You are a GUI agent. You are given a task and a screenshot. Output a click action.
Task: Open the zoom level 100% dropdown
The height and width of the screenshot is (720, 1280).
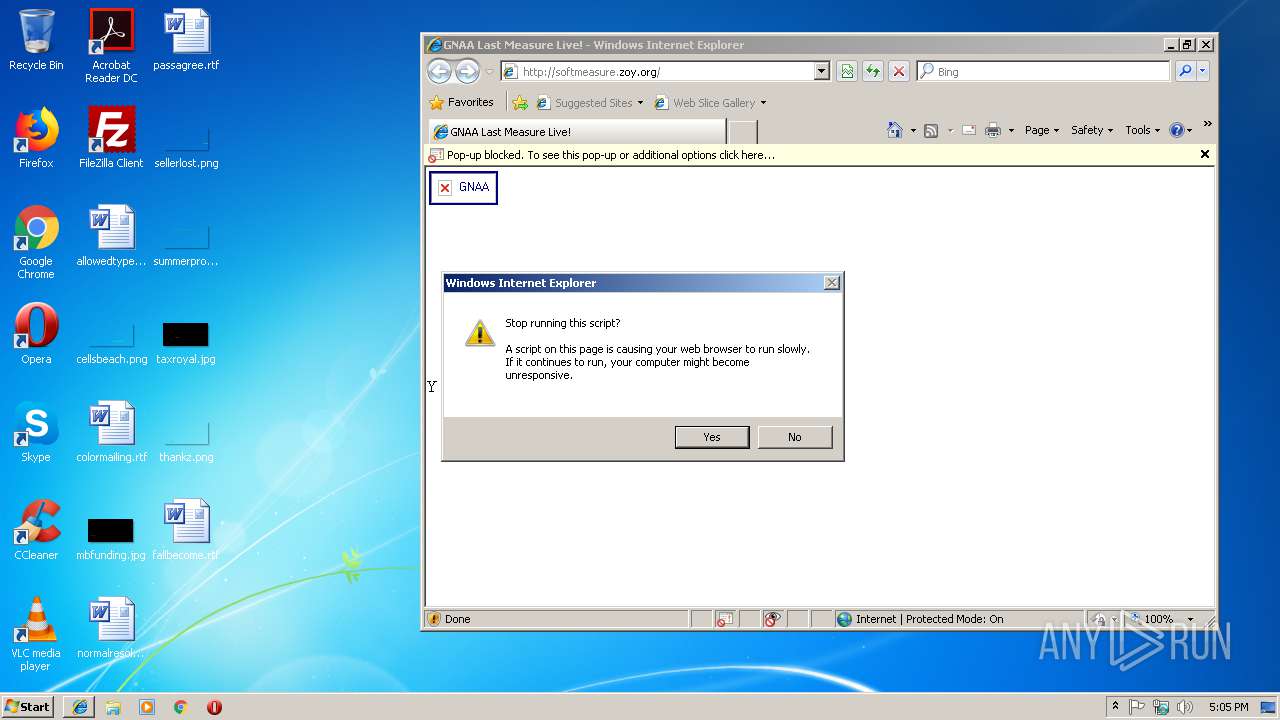1190,619
